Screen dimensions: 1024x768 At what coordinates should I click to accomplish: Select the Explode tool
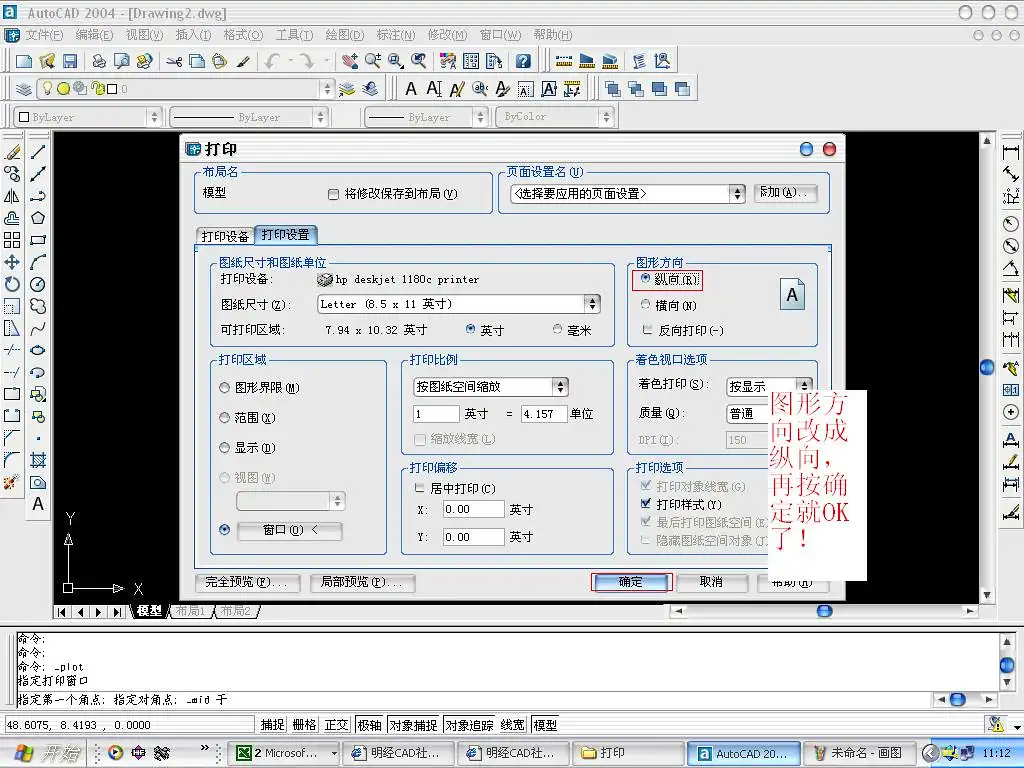12,483
